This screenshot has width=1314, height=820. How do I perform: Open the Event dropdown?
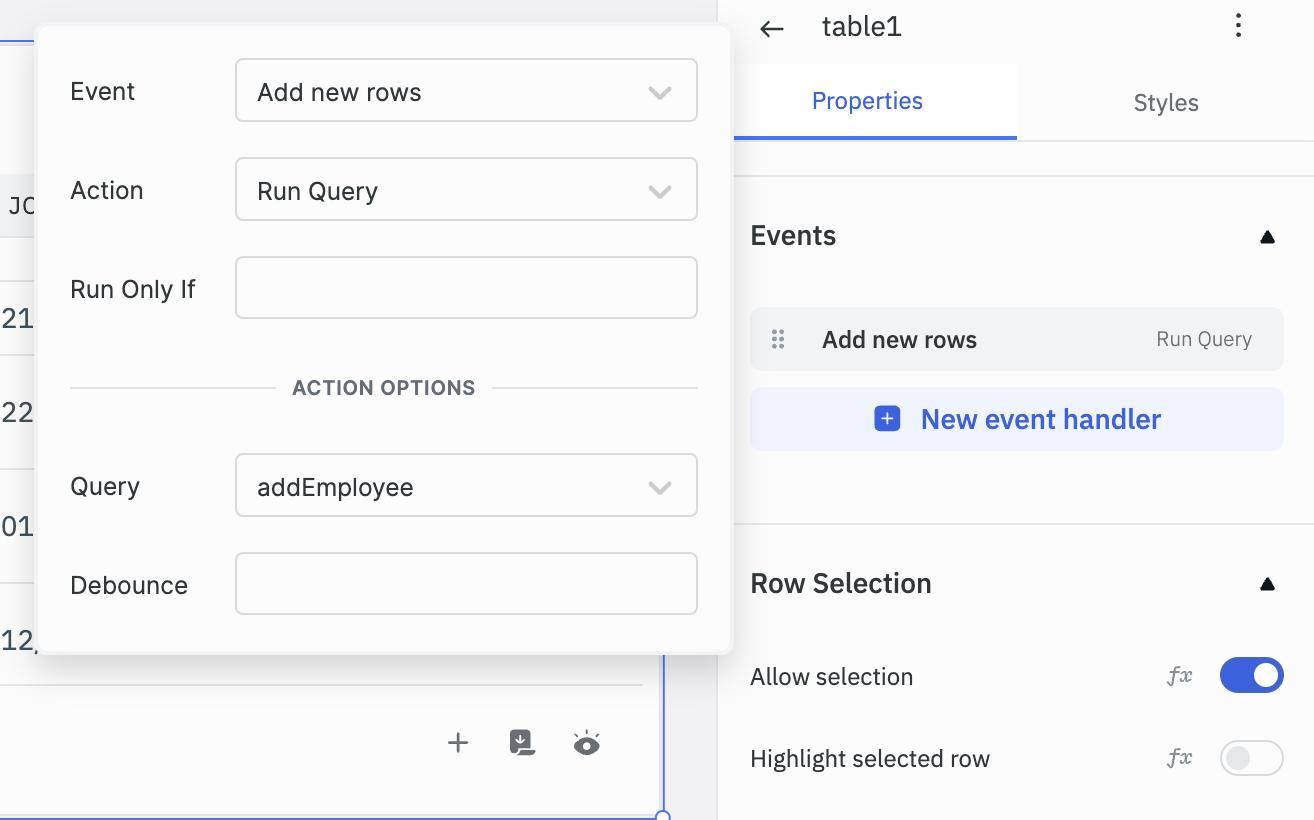pos(465,91)
